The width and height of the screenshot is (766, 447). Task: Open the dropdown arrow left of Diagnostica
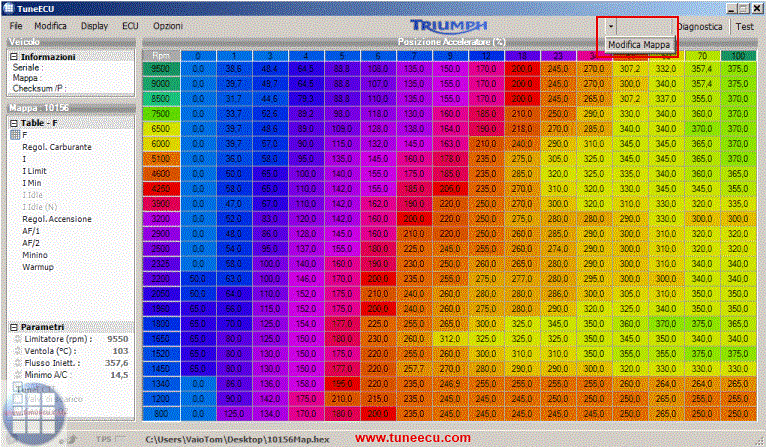pyautogui.click(x=611, y=26)
